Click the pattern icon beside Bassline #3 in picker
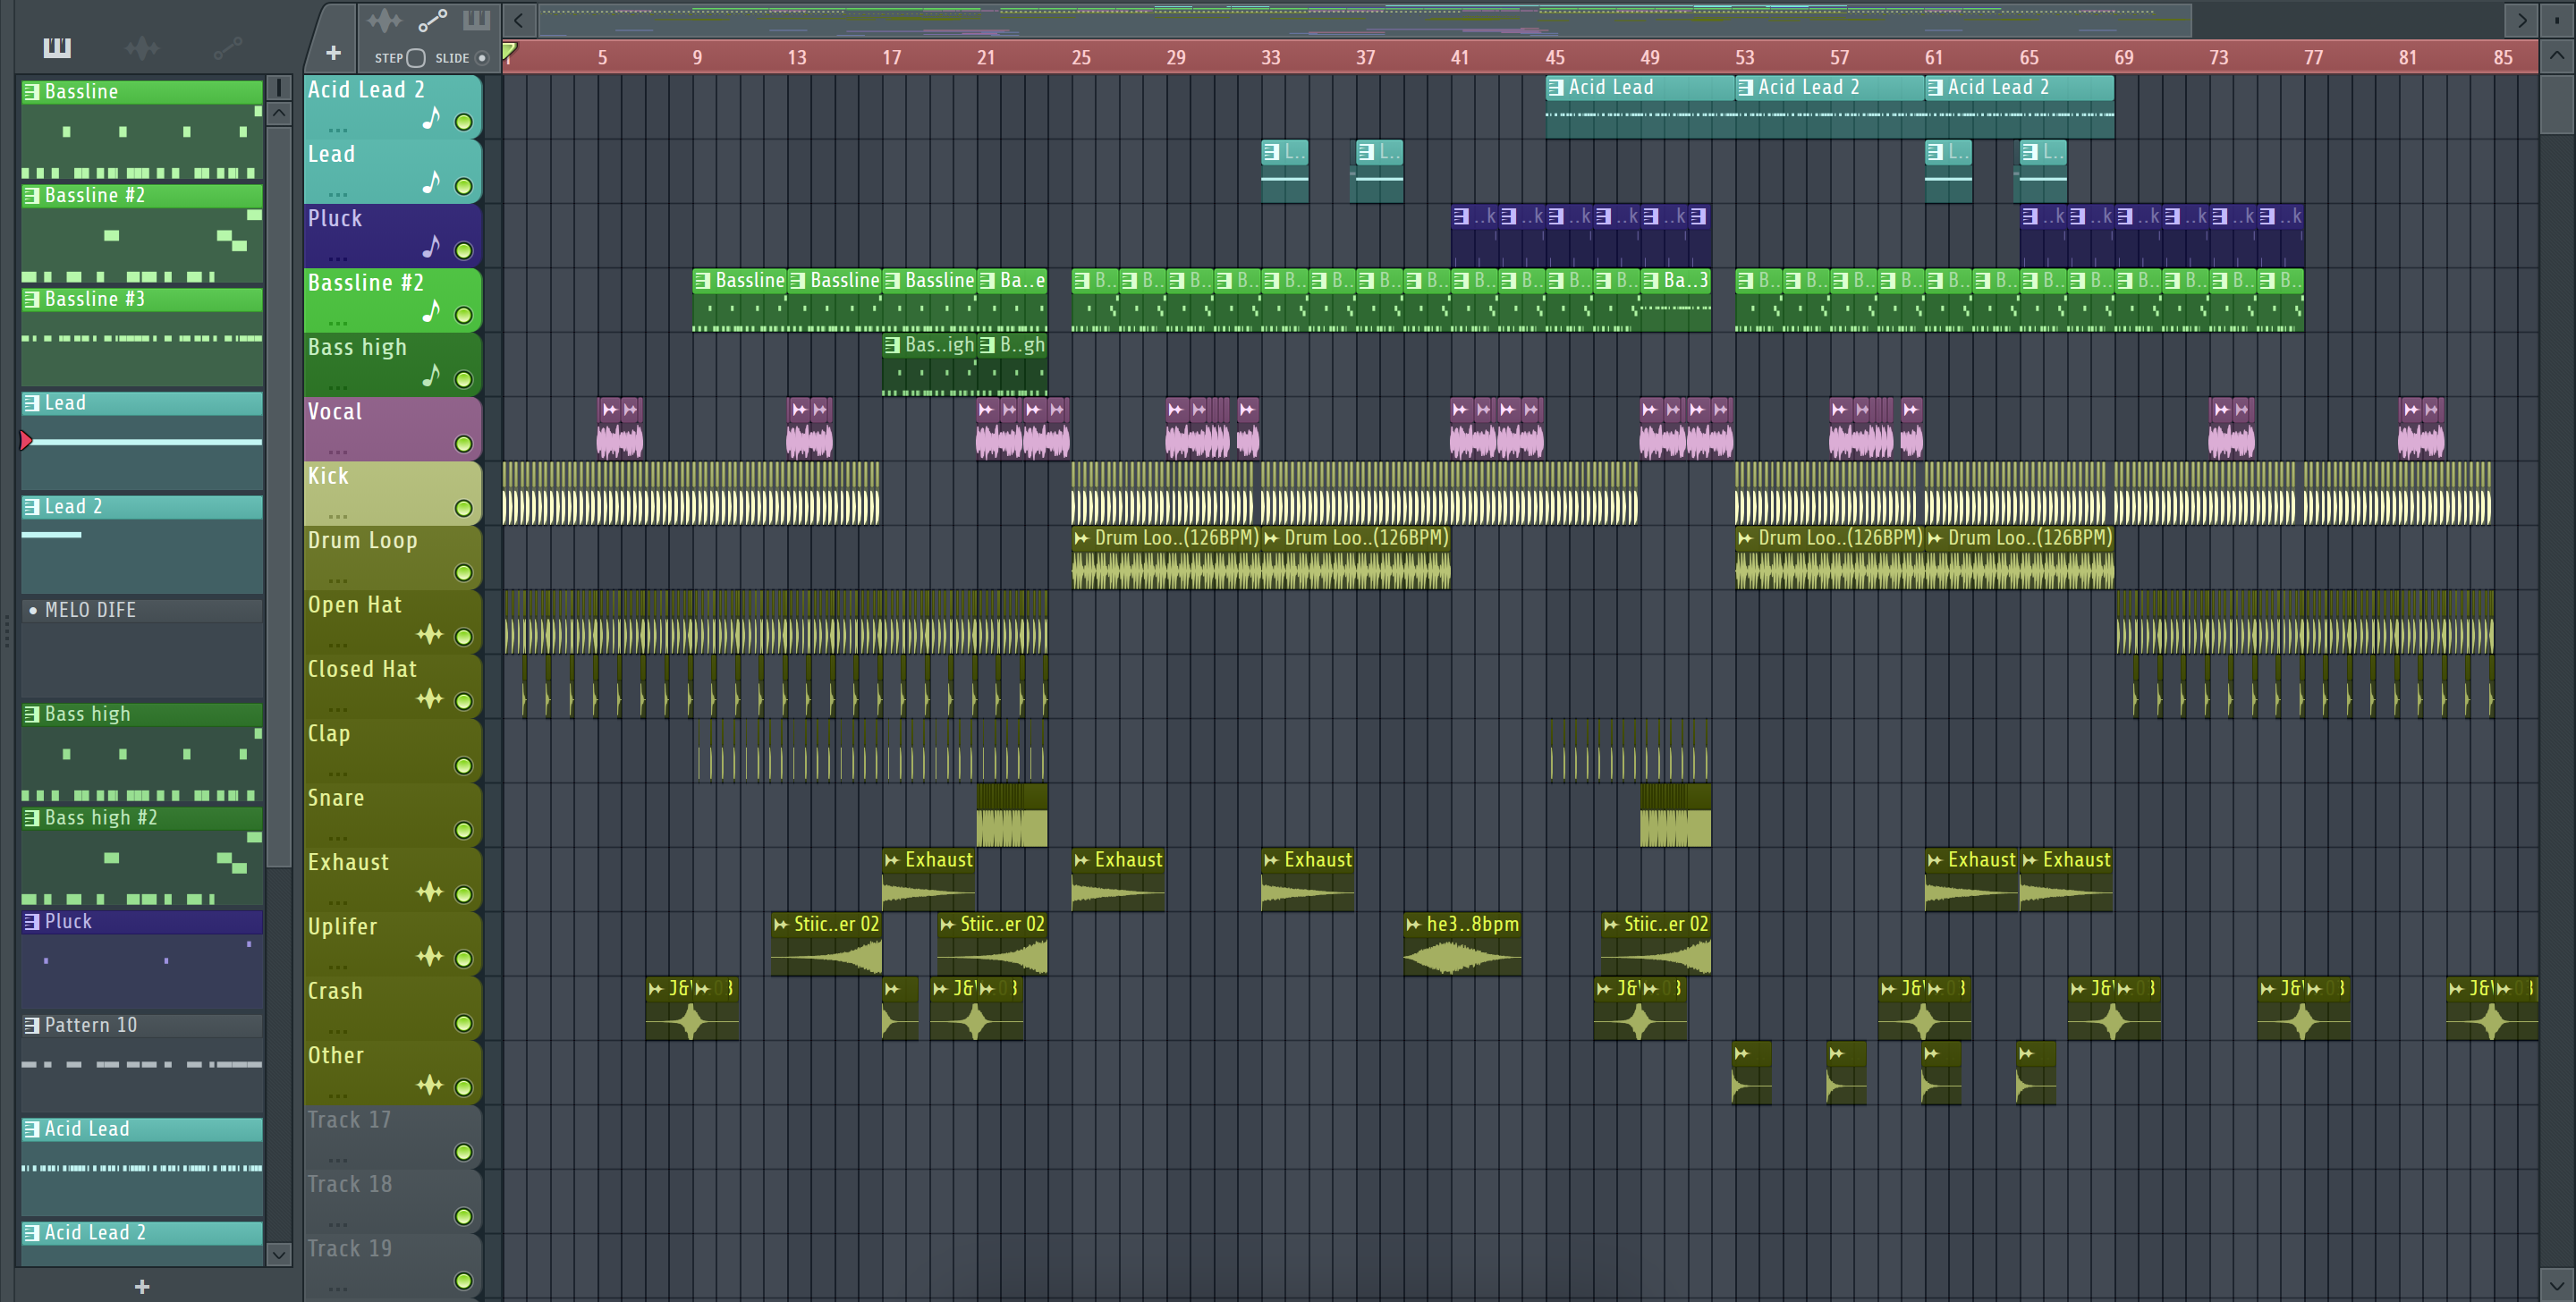 pyautogui.click(x=32, y=299)
